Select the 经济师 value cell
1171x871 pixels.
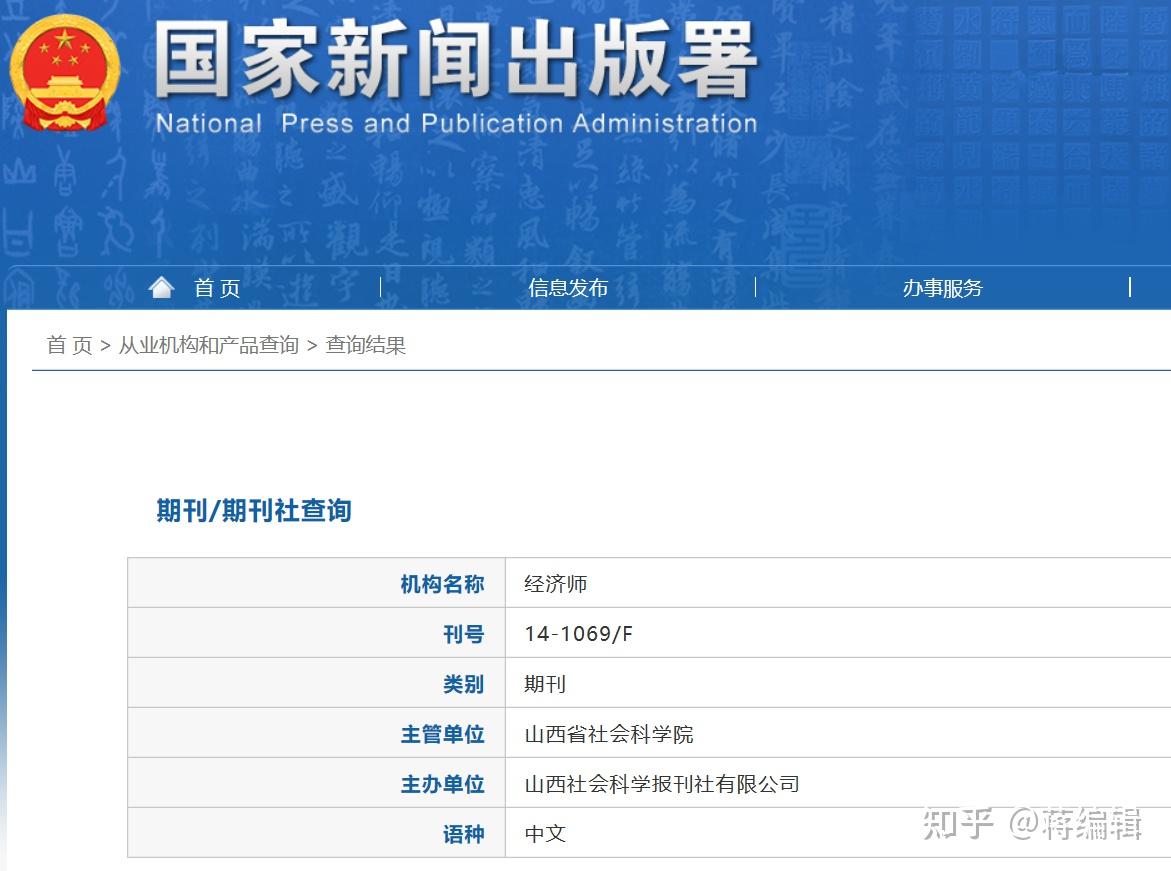click(838, 583)
